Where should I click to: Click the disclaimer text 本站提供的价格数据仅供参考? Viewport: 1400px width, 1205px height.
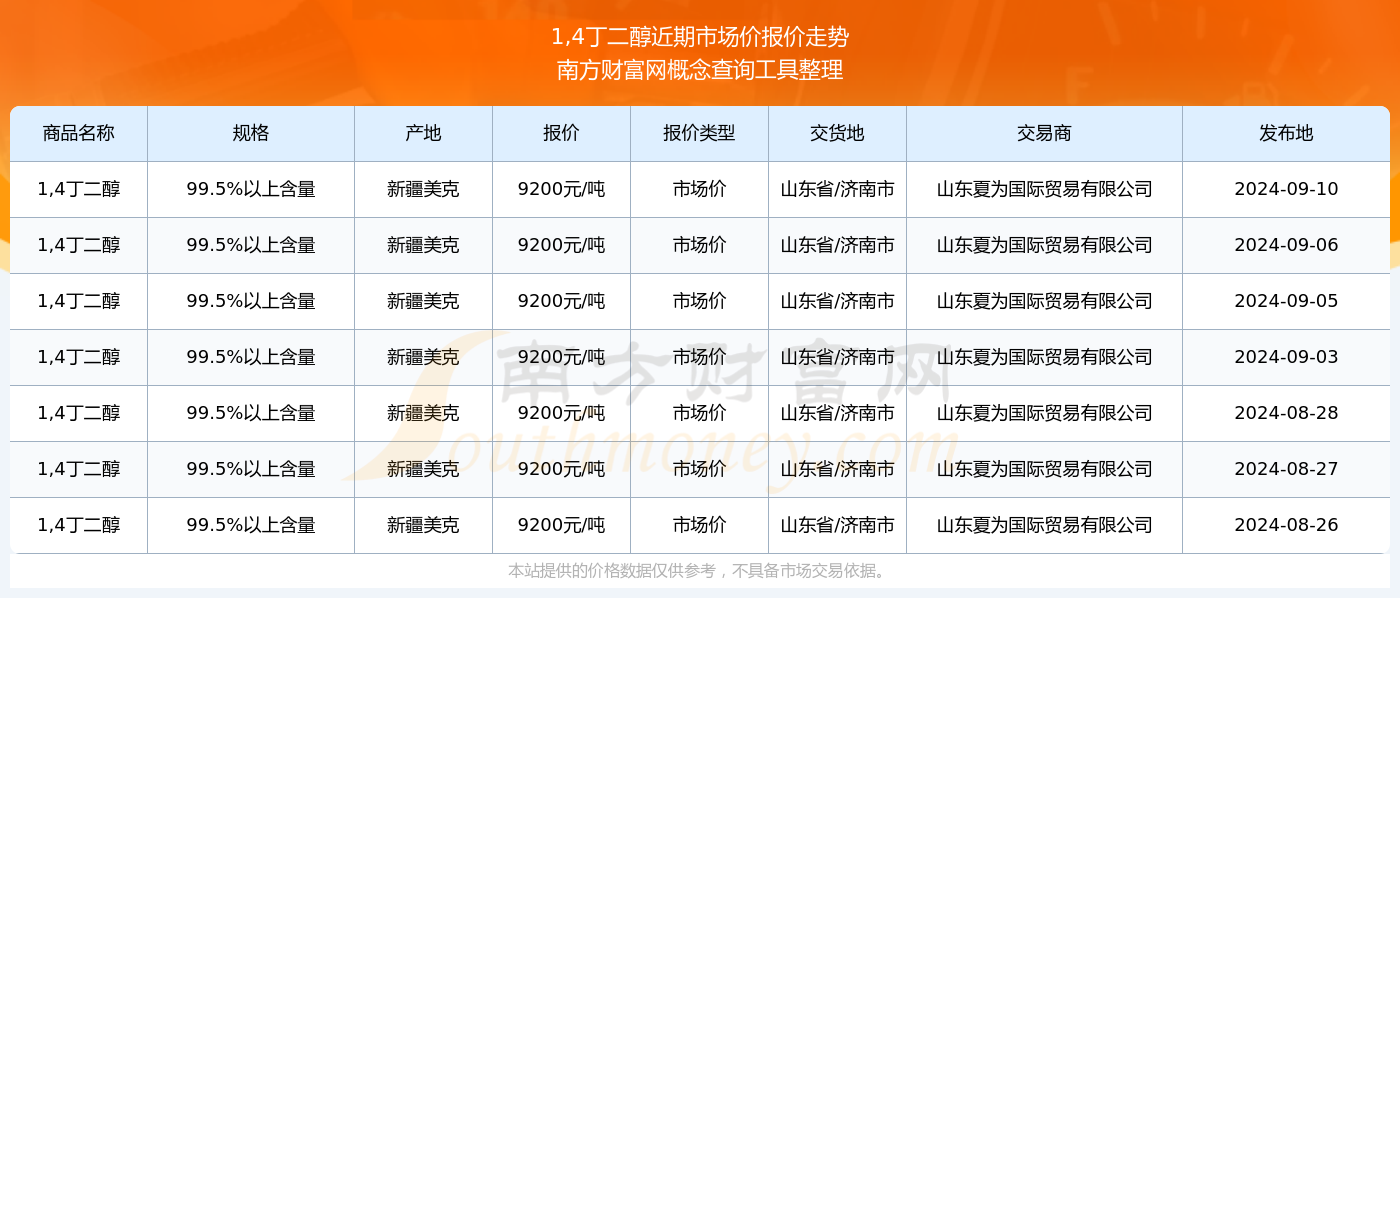click(612, 571)
